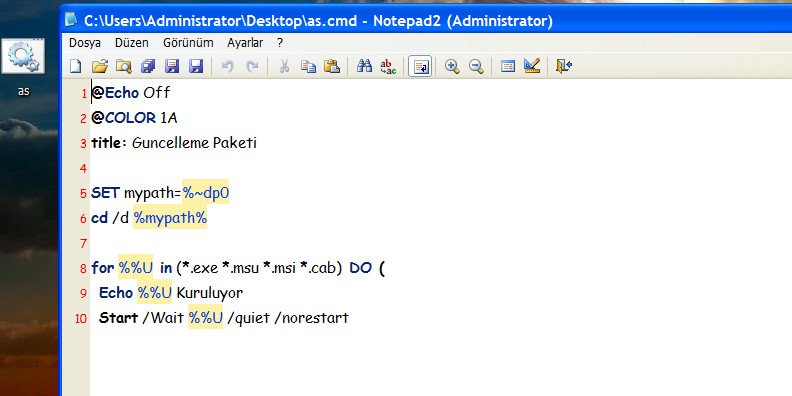The image size is (792, 396).
Task: Browse files using the folder-magnifier icon
Action: (x=124, y=66)
